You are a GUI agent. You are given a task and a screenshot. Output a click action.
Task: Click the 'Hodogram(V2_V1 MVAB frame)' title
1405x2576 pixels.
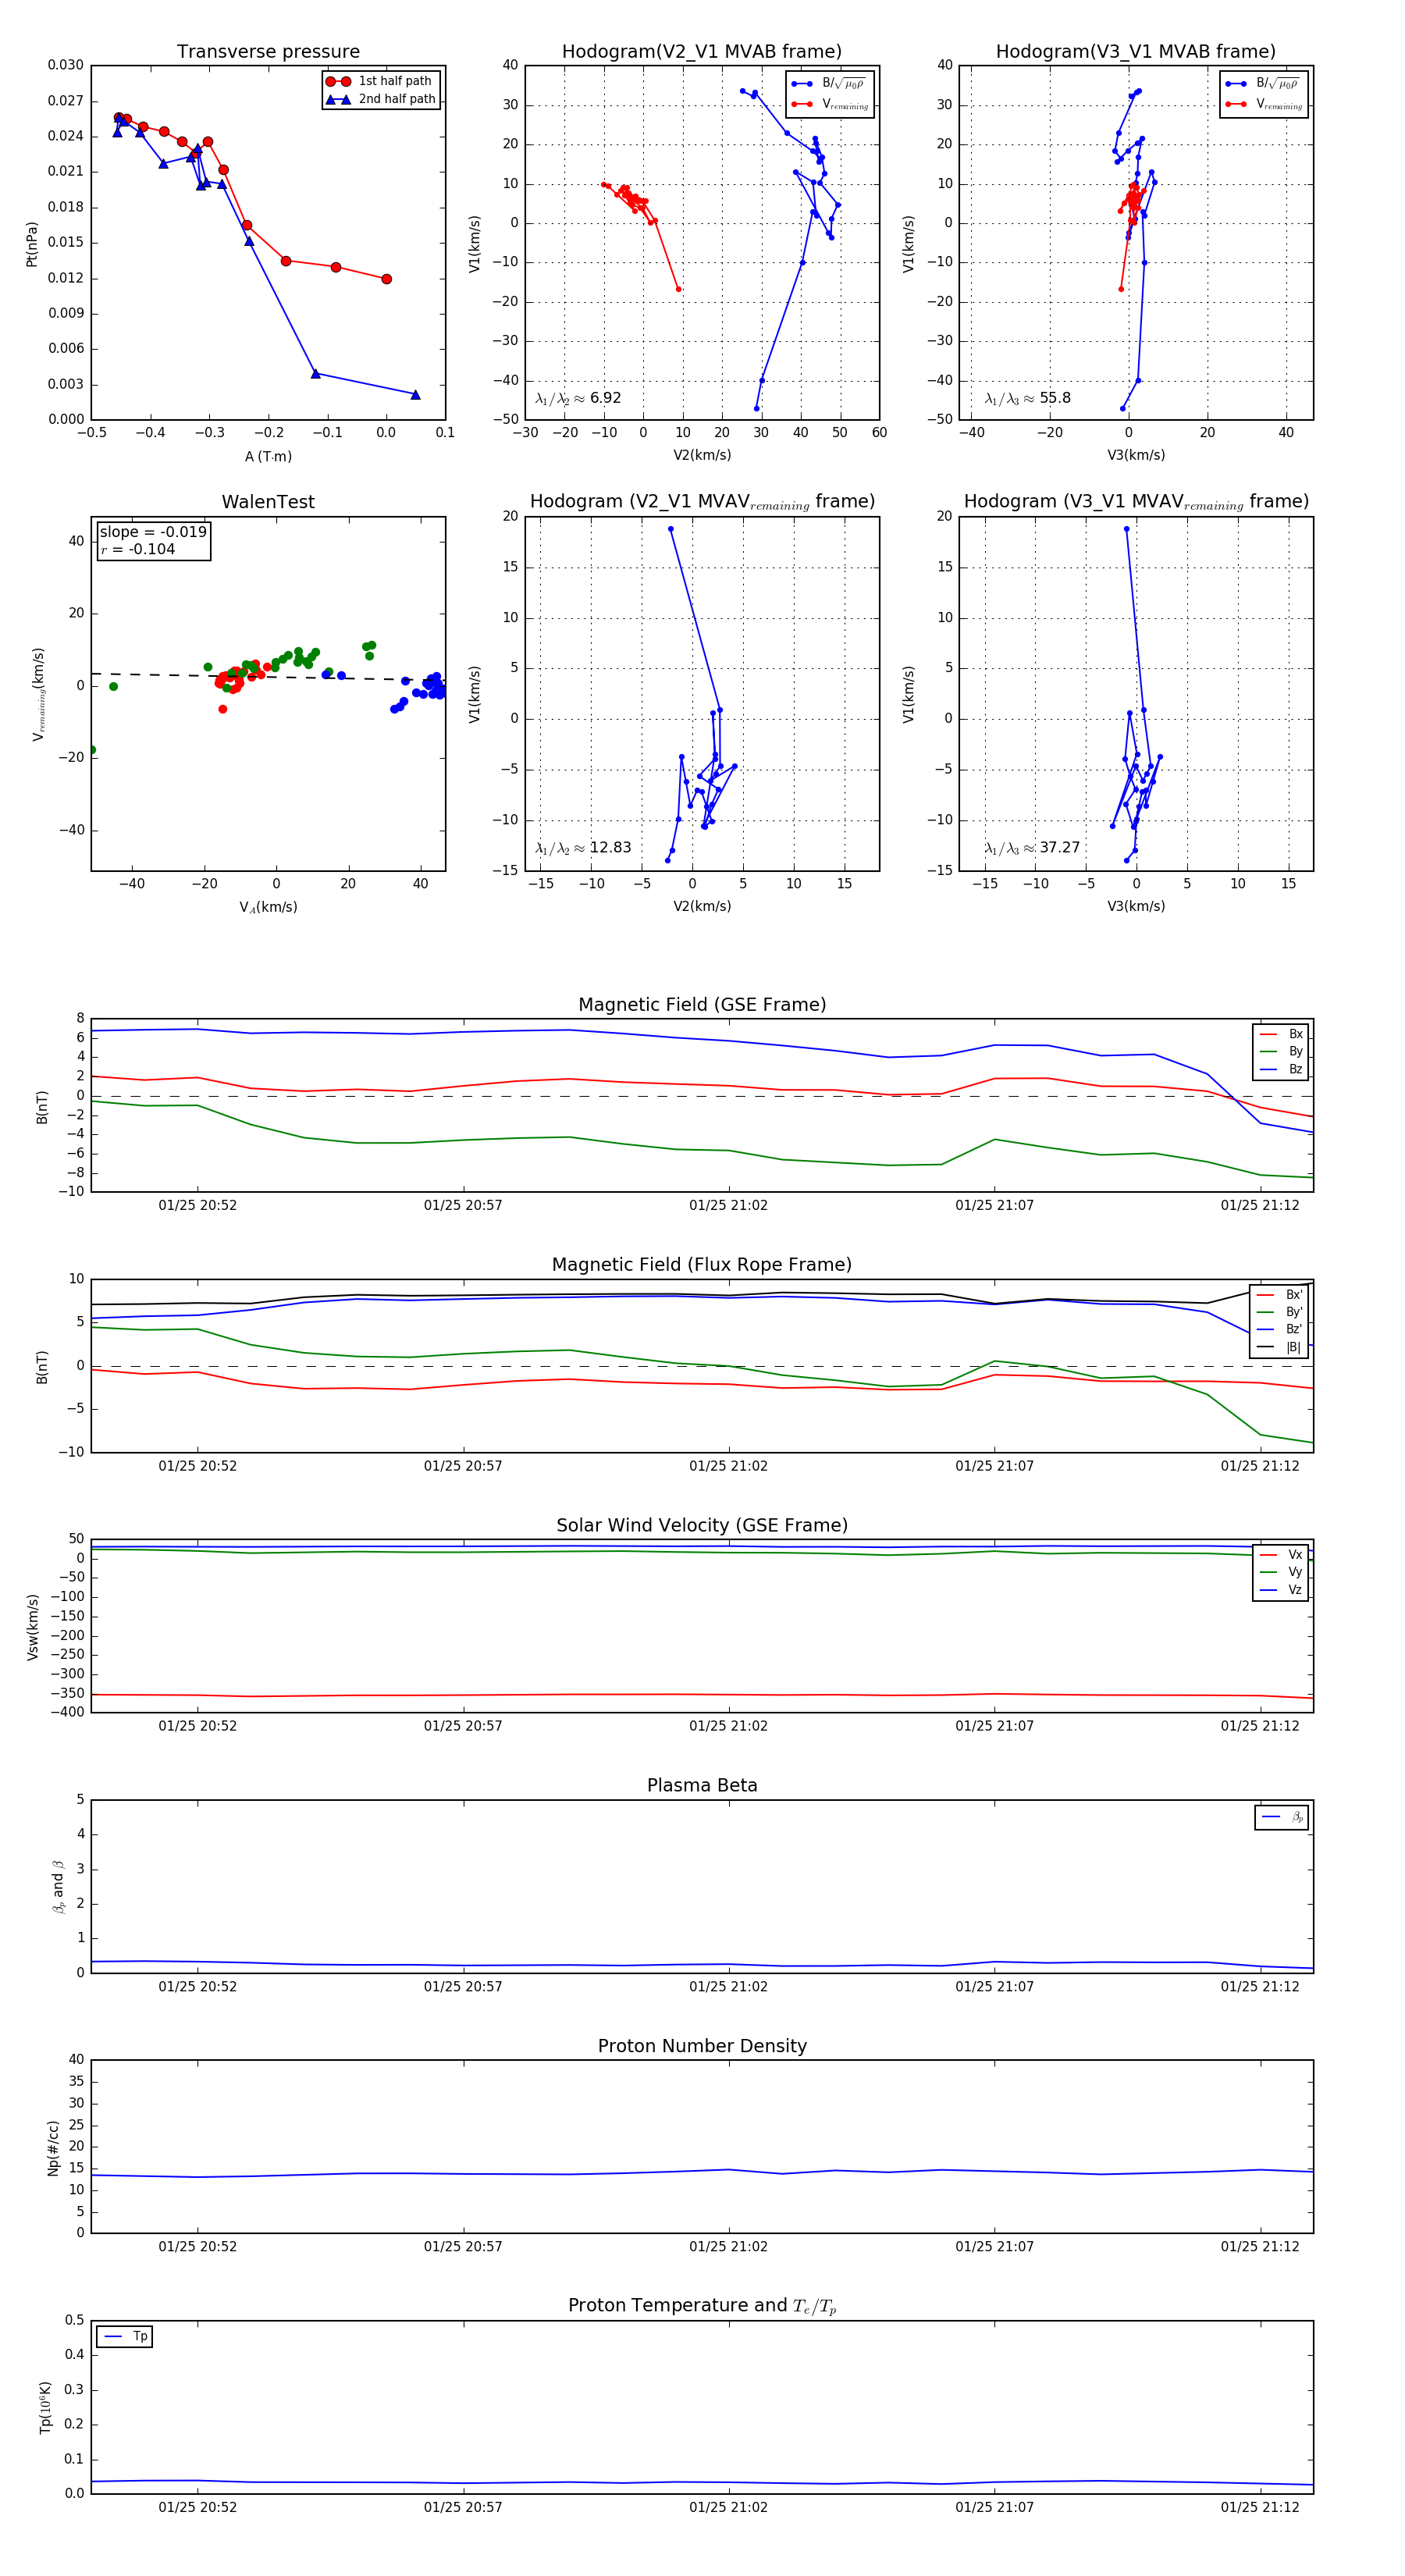[x=702, y=52]
